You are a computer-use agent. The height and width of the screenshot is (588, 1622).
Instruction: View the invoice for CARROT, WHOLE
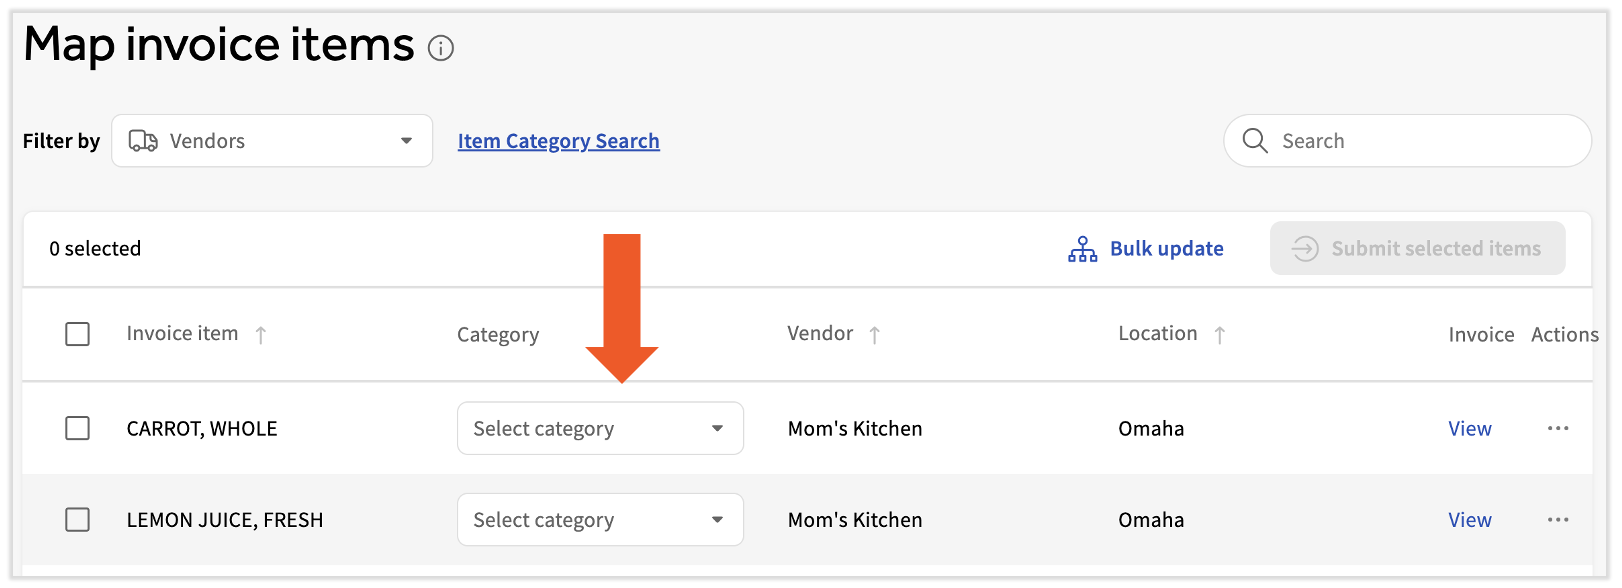point(1470,428)
